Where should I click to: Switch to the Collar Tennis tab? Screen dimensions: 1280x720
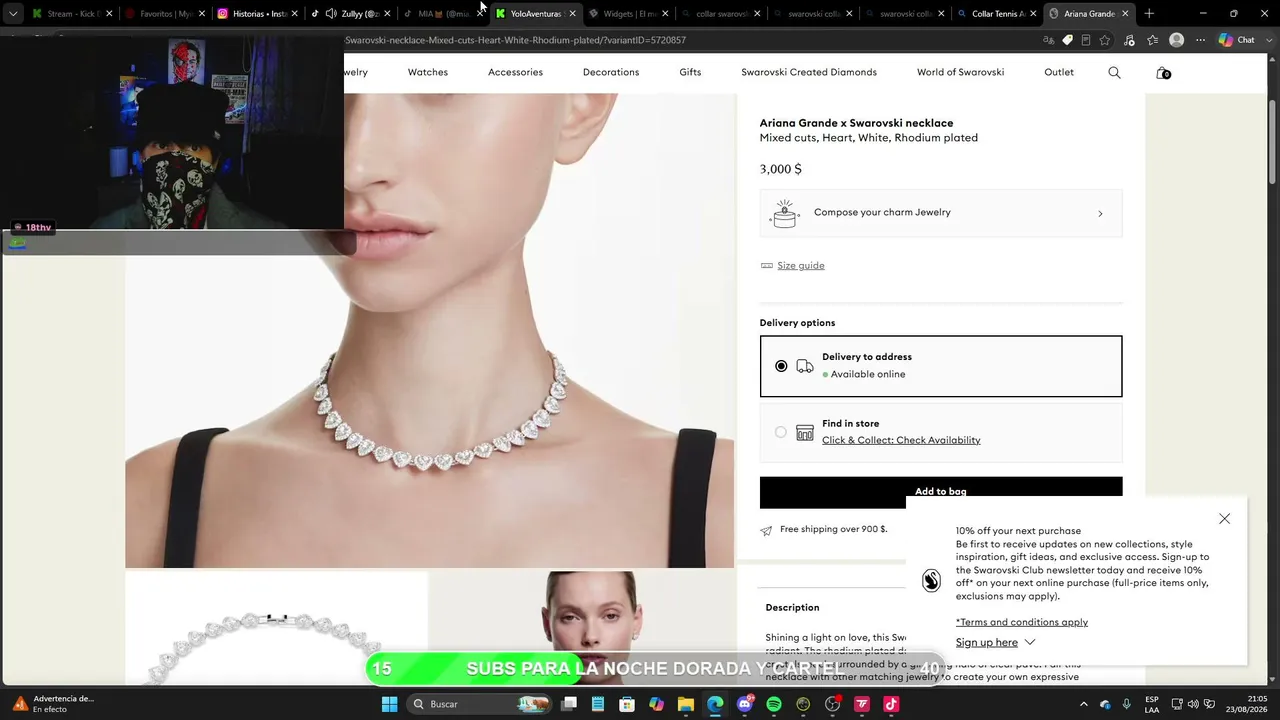pos(997,13)
